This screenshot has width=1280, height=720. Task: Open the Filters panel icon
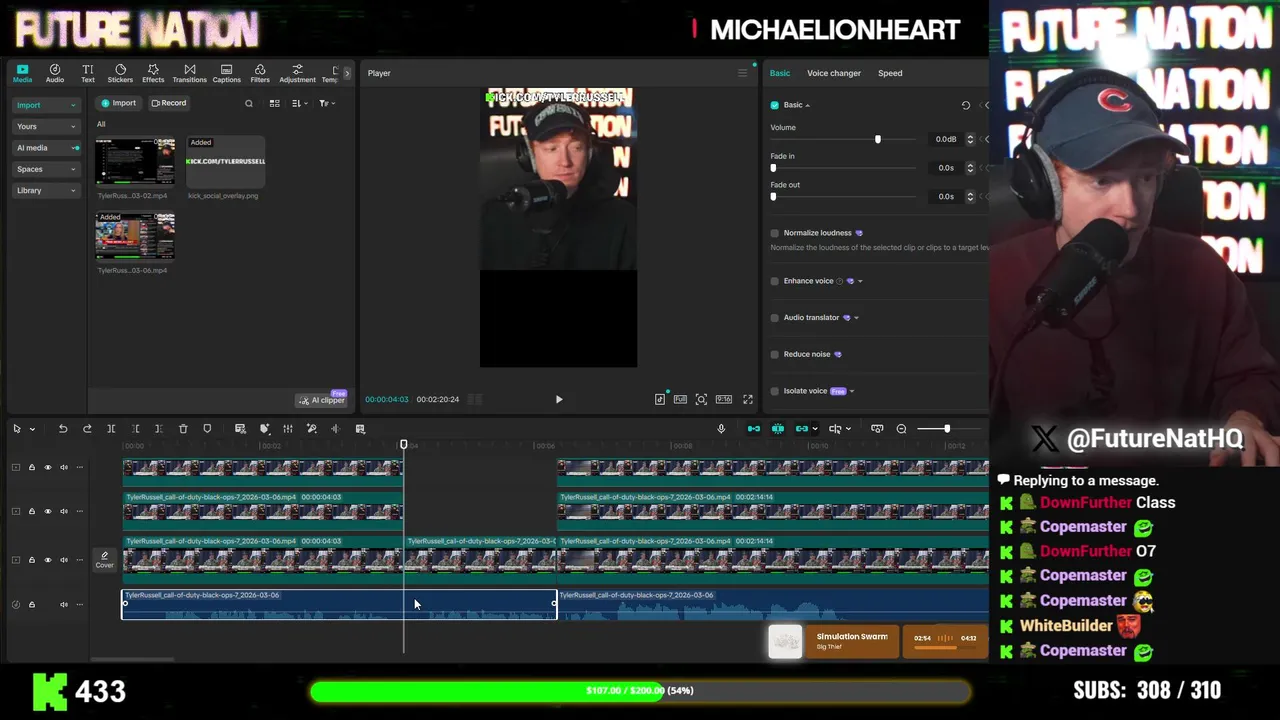pyautogui.click(x=260, y=73)
